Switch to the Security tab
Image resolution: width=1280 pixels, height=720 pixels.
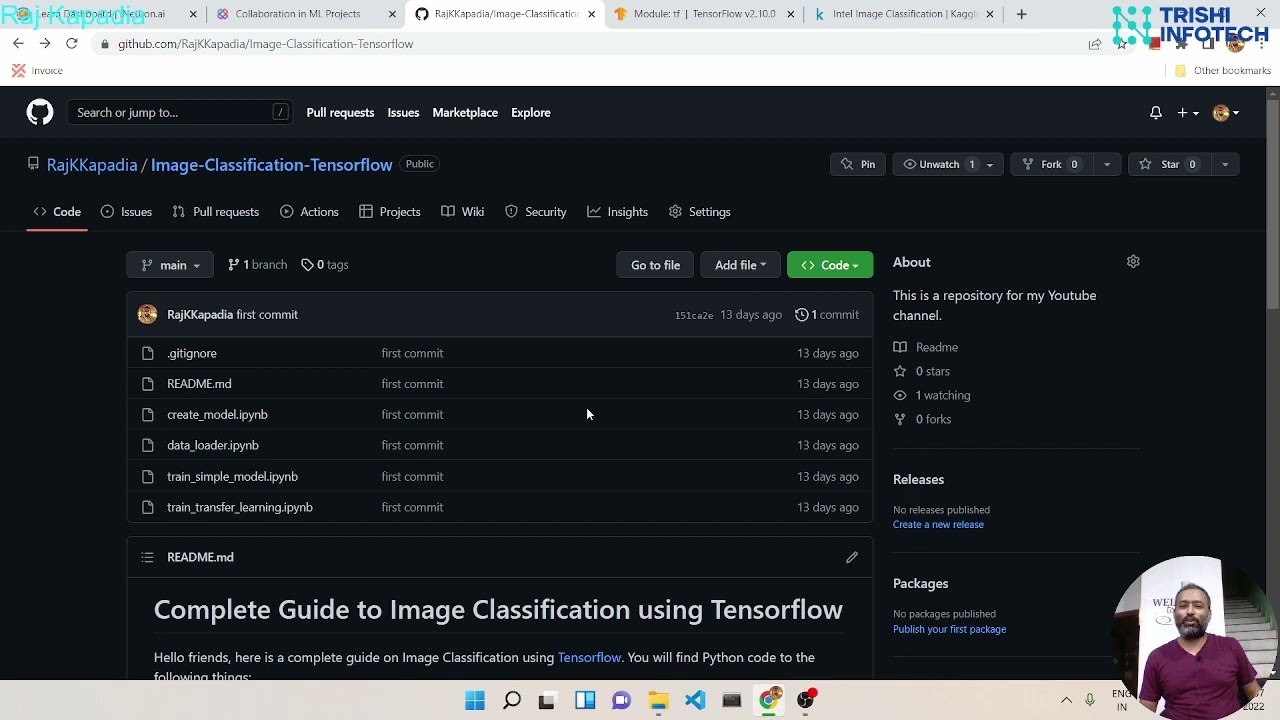pyautogui.click(x=536, y=212)
